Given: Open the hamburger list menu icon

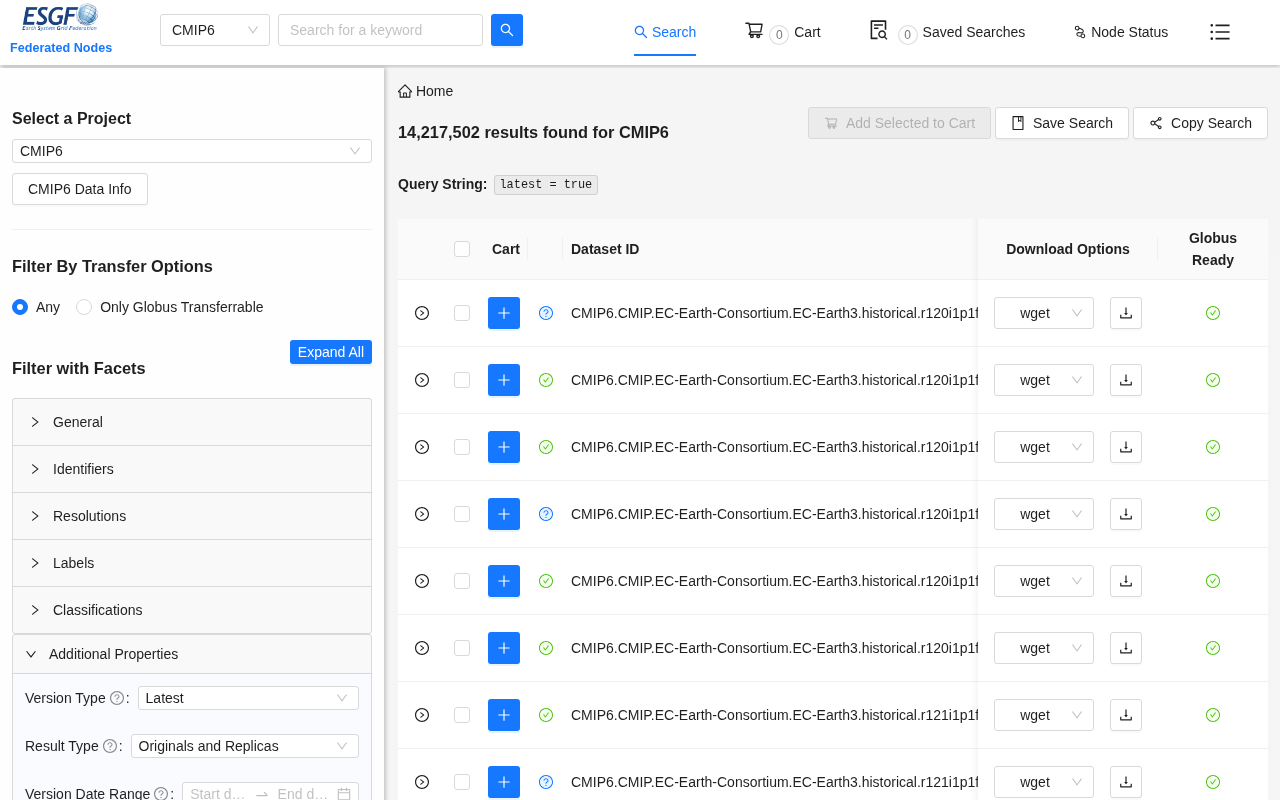Looking at the screenshot, I should [x=1219, y=32].
